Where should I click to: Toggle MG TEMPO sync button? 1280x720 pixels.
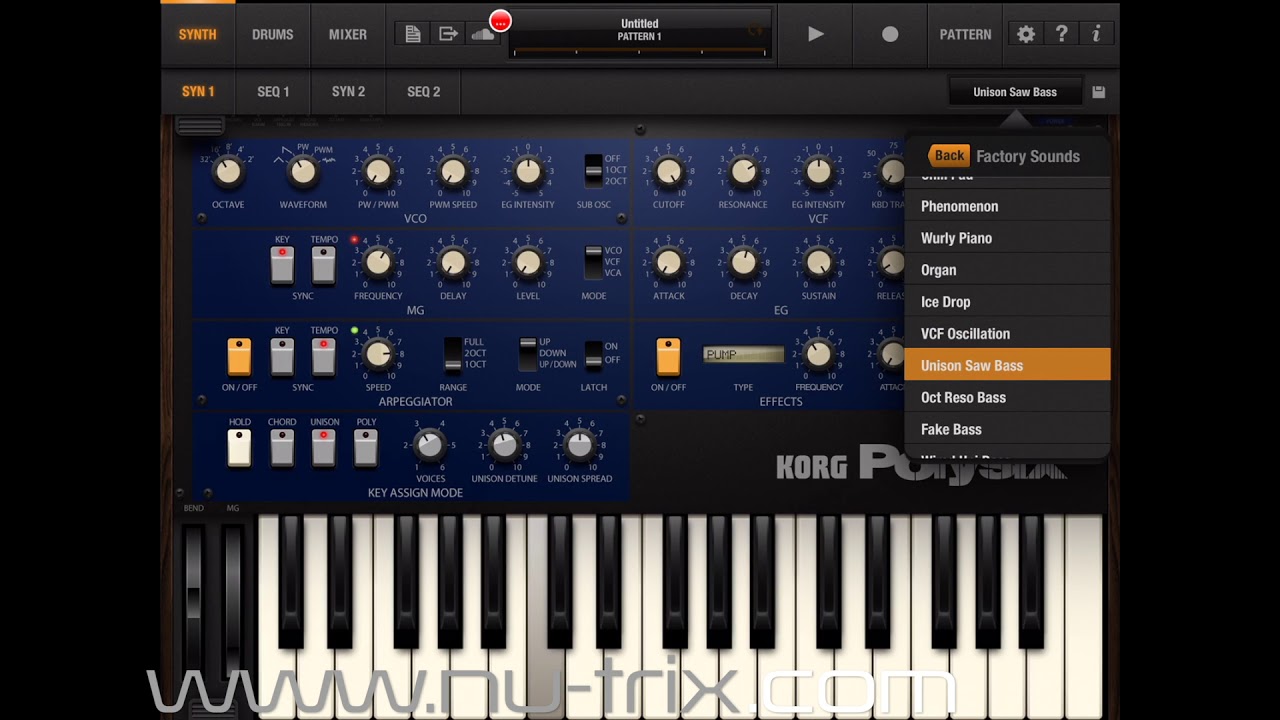pyautogui.click(x=324, y=265)
